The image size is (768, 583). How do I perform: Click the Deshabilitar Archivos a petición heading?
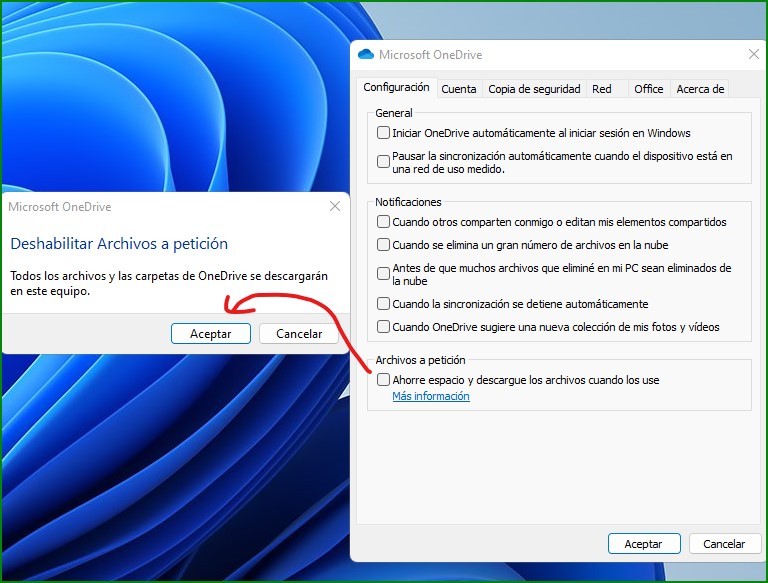119,243
